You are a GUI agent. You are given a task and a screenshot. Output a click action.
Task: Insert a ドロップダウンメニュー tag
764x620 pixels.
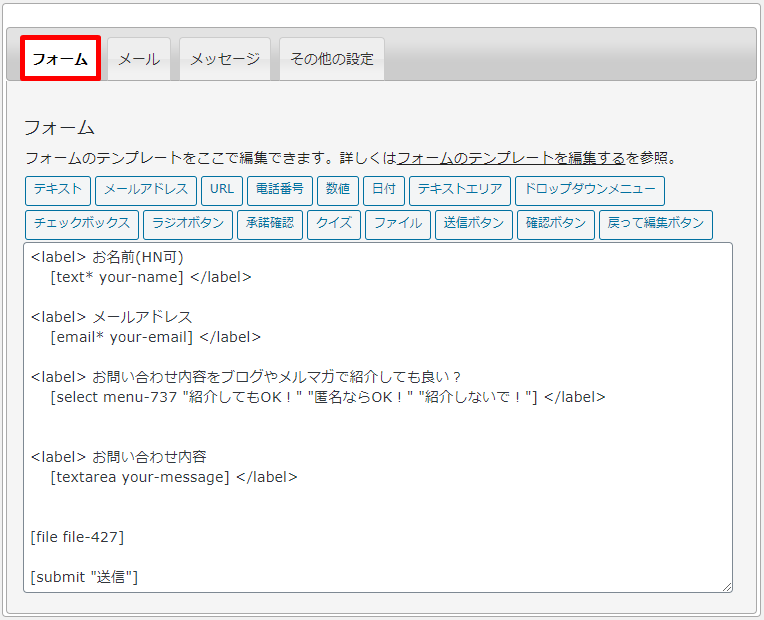coord(589,190)
